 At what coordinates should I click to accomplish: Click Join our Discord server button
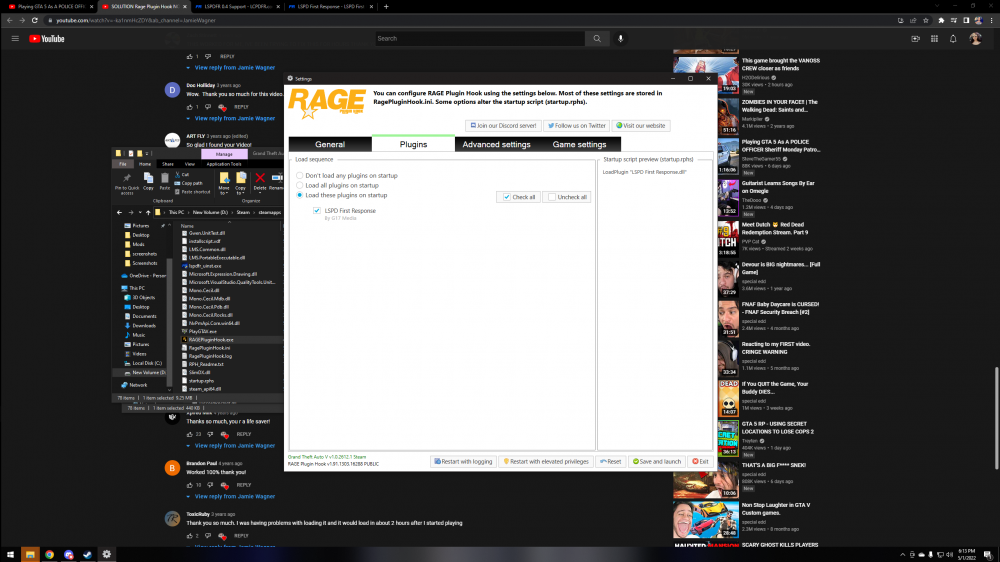pyautogui.click(x=503, y=126)
